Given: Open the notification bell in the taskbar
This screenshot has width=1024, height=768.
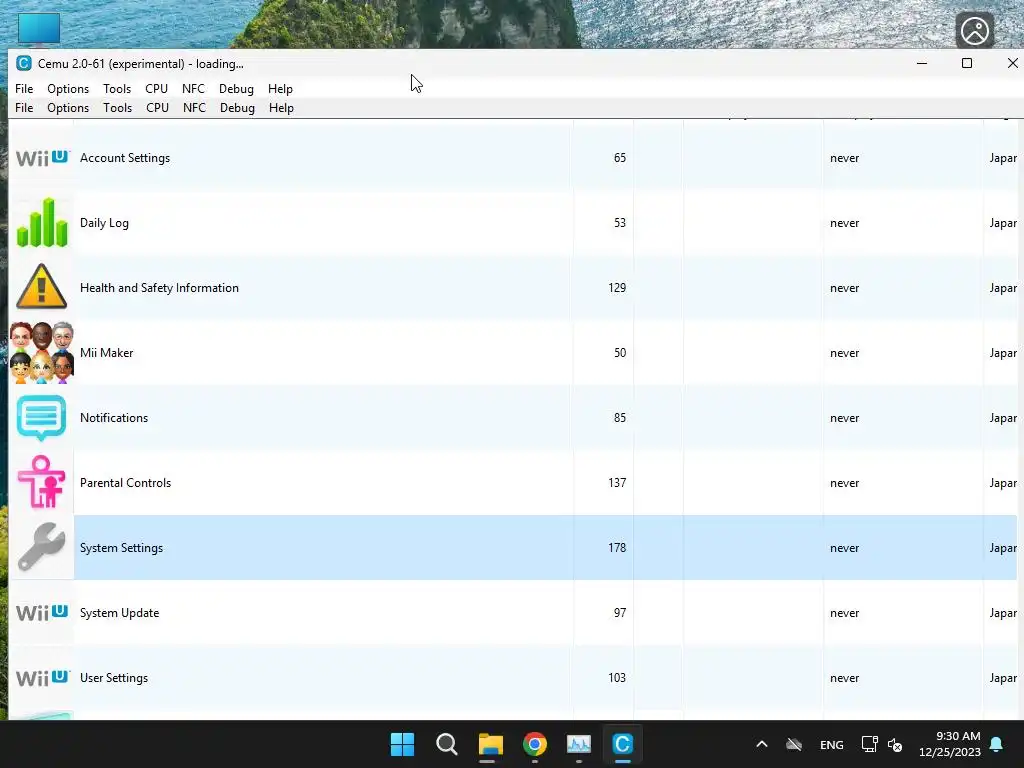Looking at the screenshot, I should click(997, 744).
